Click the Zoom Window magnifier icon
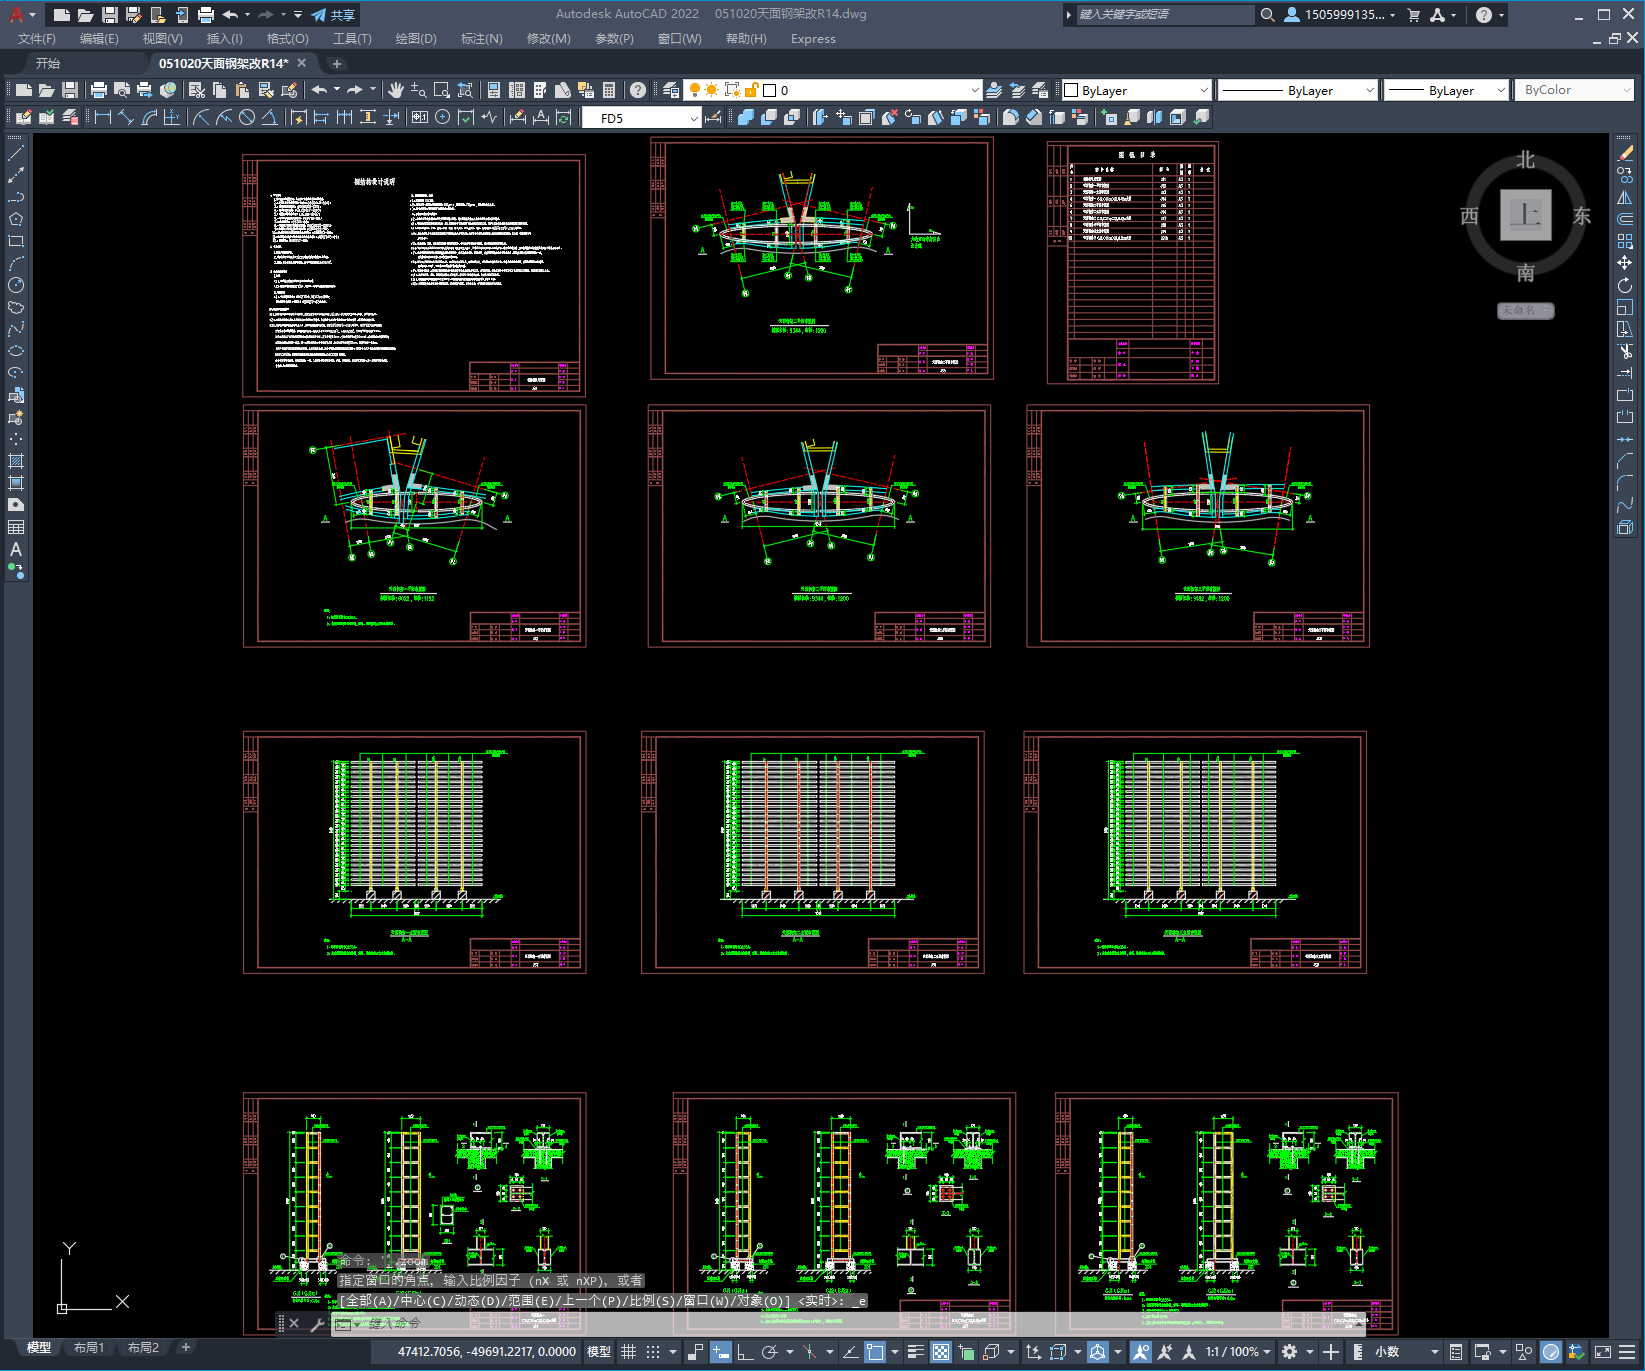The height and width of the screenshot is (1371, 1645). pyautogui.click(x=442, y=90)
